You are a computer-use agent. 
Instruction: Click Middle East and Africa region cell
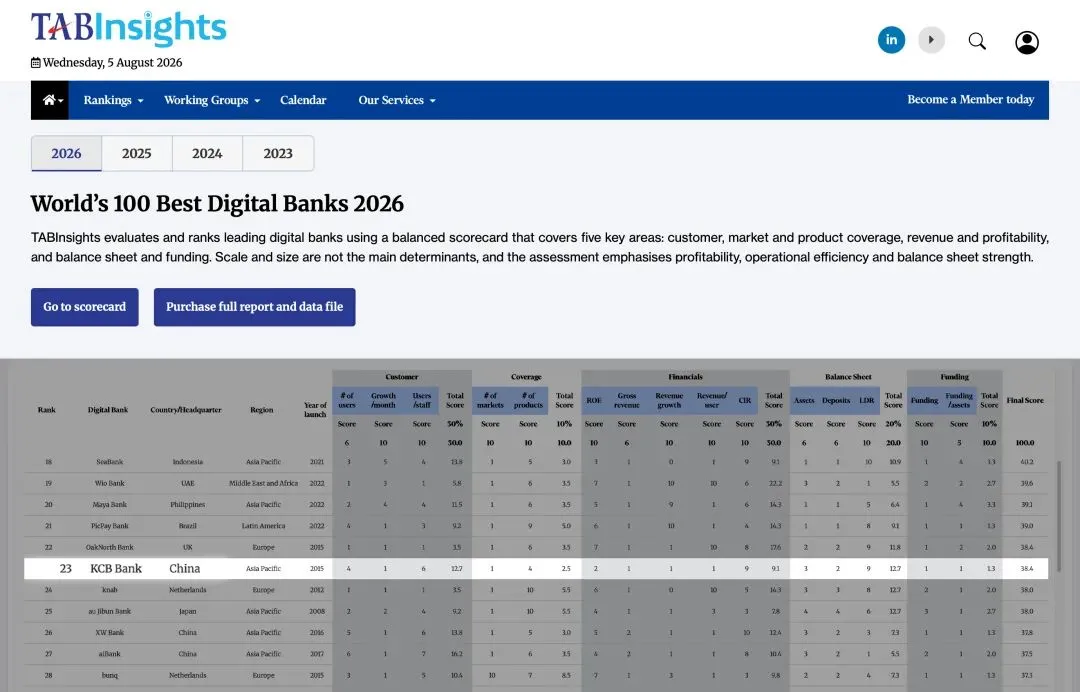pyautogui.click(x=263, y=483)
